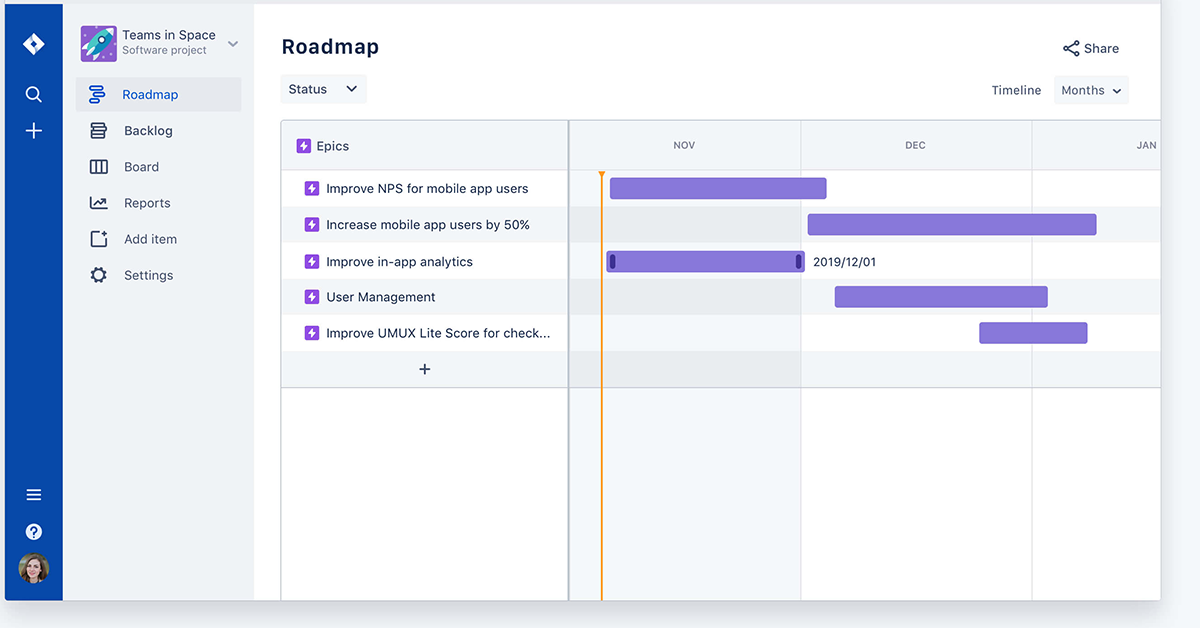Image resolution: width=1200 pixels, height=628 pixels.
Task: Open the search panel from the sidebar
Action: click(x=33, y=93)
